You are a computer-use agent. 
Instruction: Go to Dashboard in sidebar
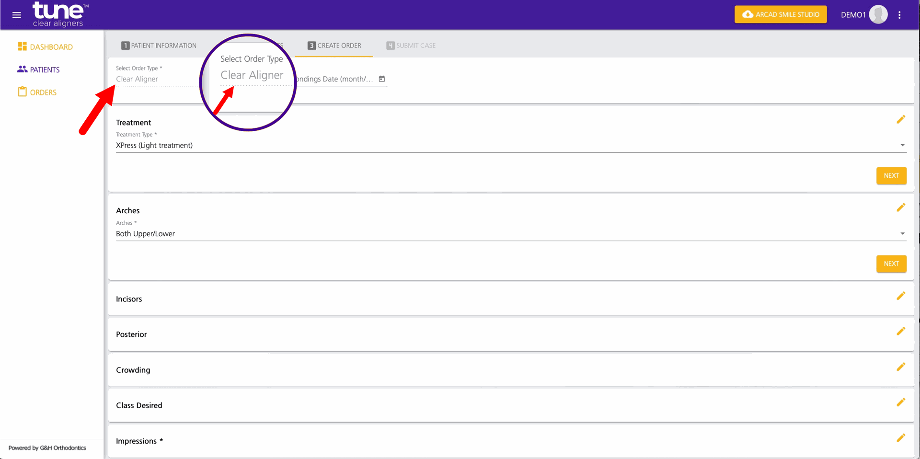[x=45, y=47]
